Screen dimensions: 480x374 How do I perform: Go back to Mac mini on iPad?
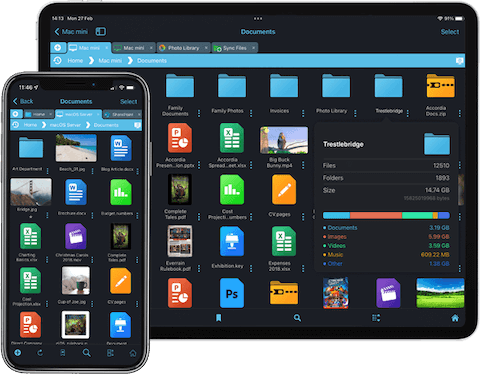point(71,32)
